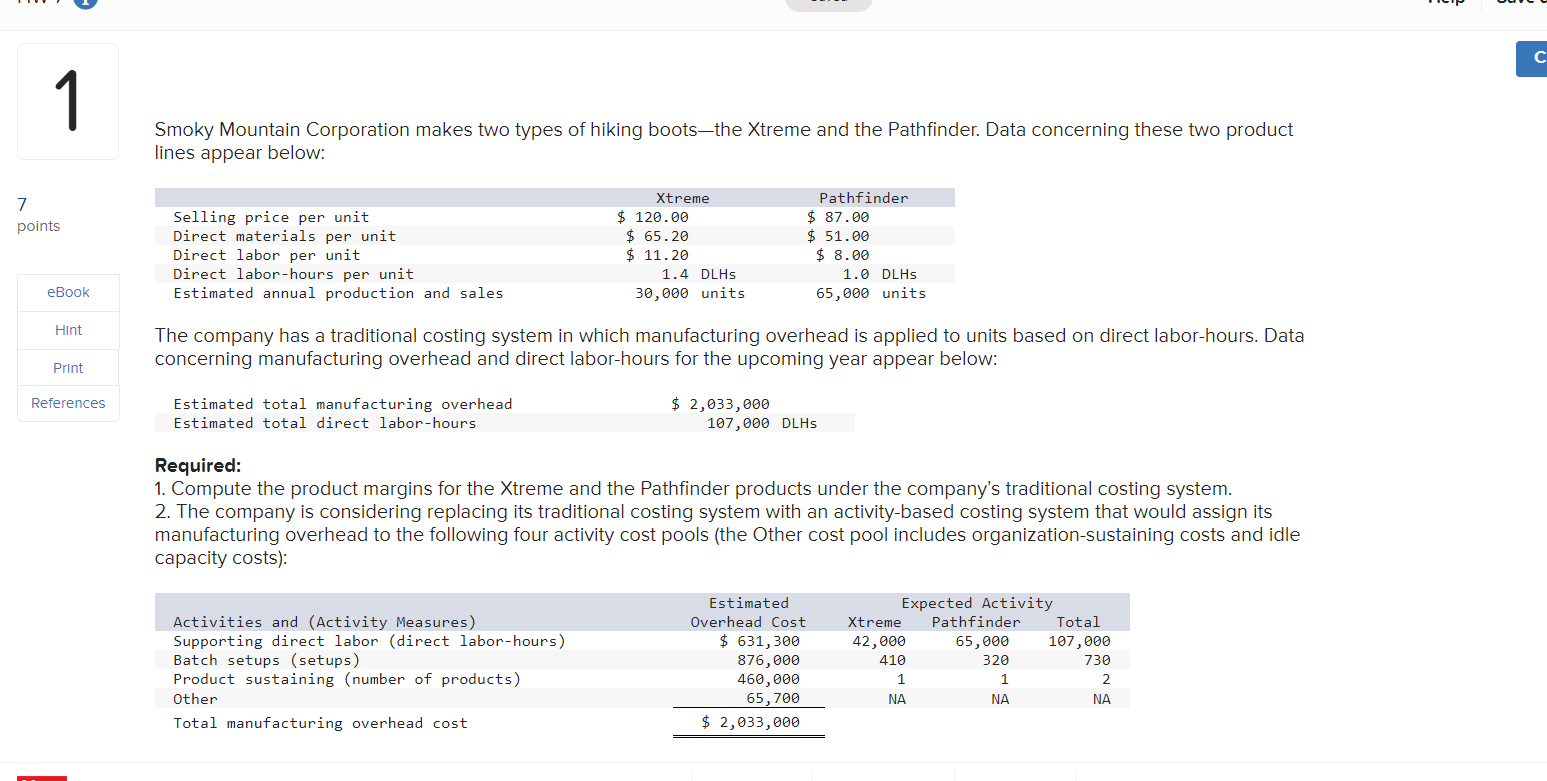The image size is (1547, 781).
Task: Click the 1.0 DLHs value
Action: [879, 274]
